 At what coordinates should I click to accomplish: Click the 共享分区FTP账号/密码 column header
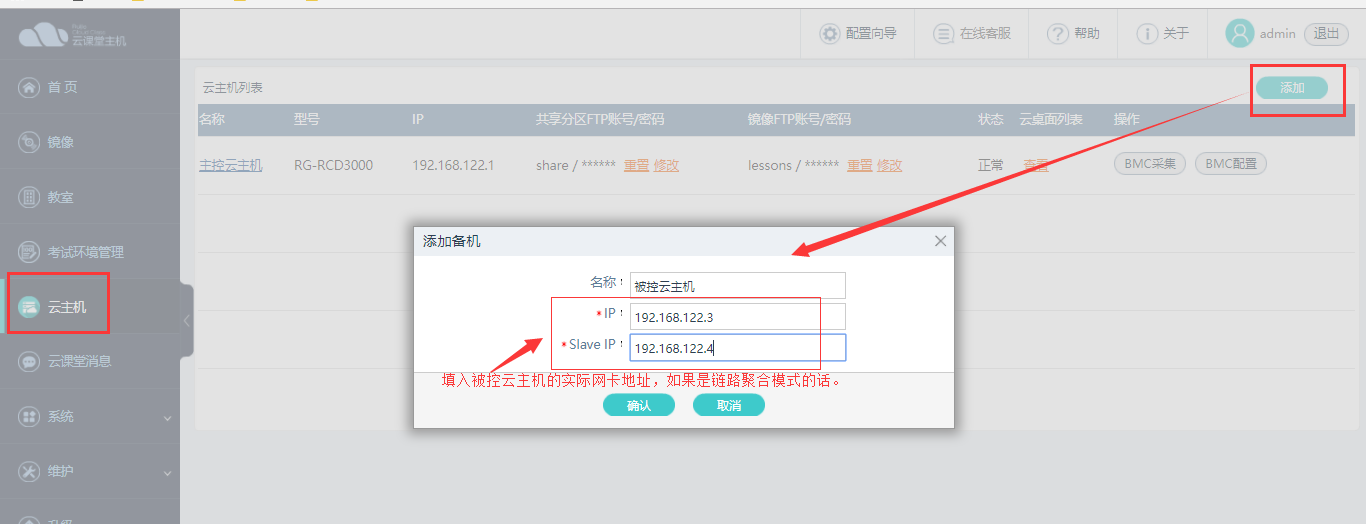point(600,119)
